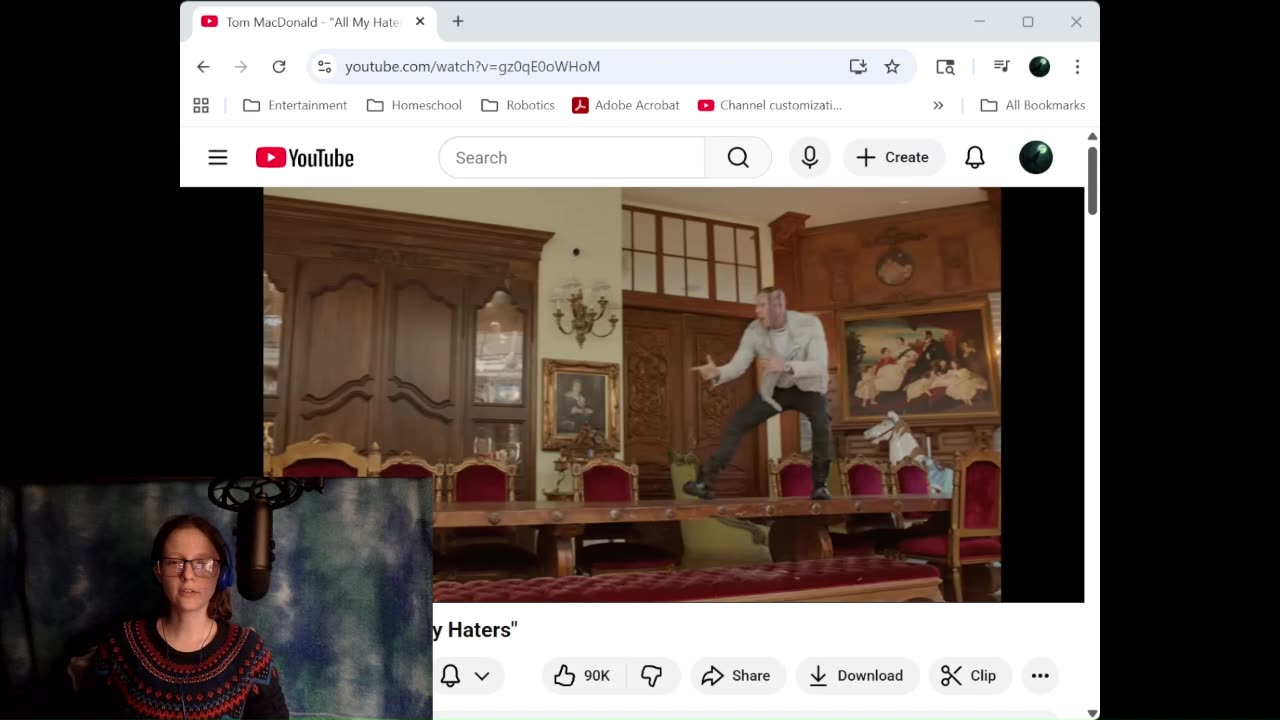1280x720 pixels.
Task: Open the Adobe Acrobat bookmark
Action: coord(626,105)
